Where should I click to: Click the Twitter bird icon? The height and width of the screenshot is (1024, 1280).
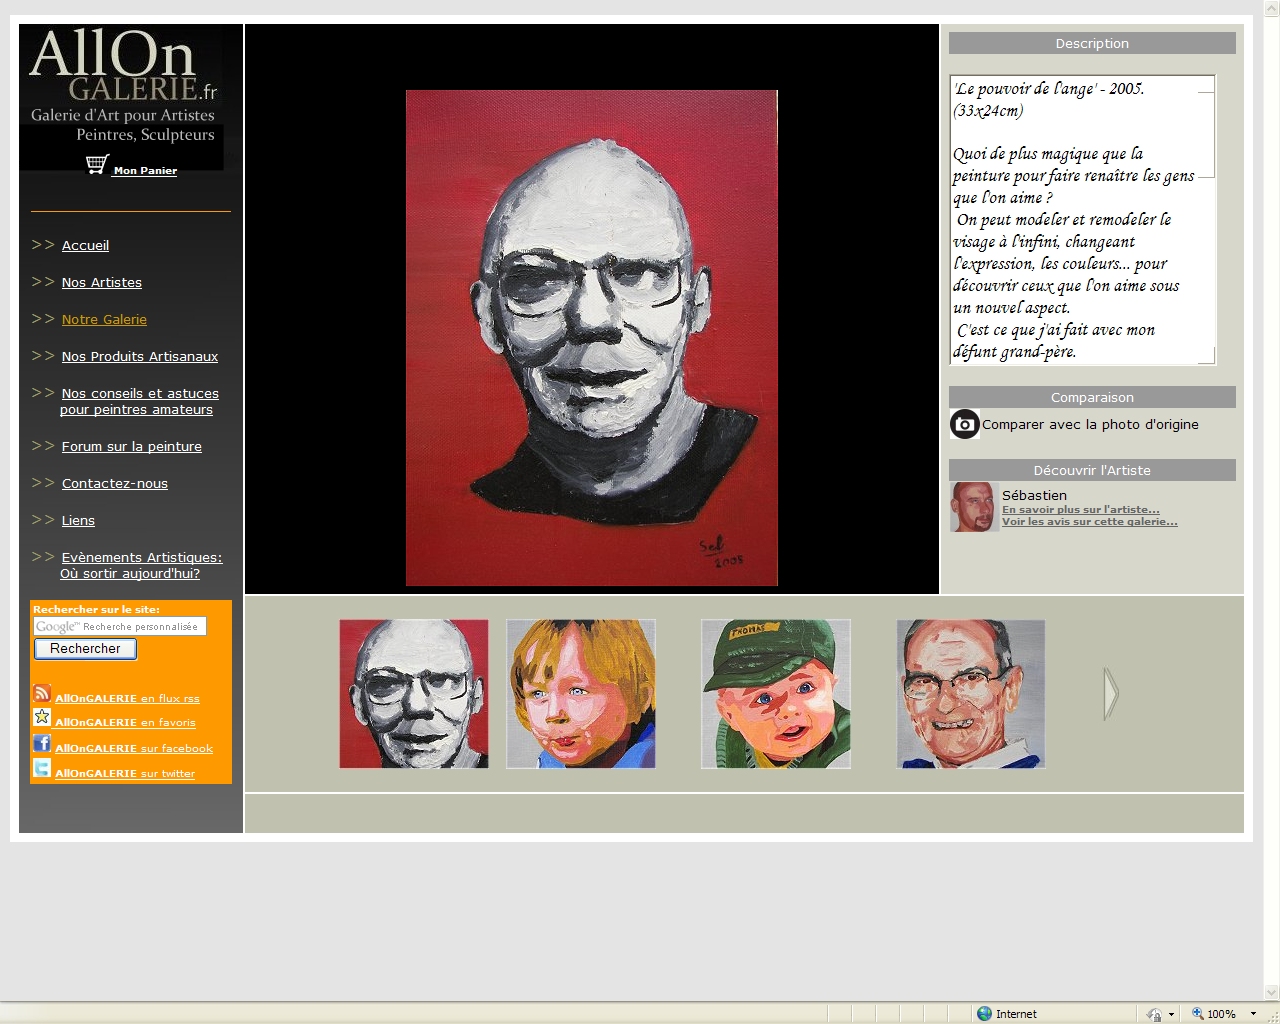coord(42,768)
